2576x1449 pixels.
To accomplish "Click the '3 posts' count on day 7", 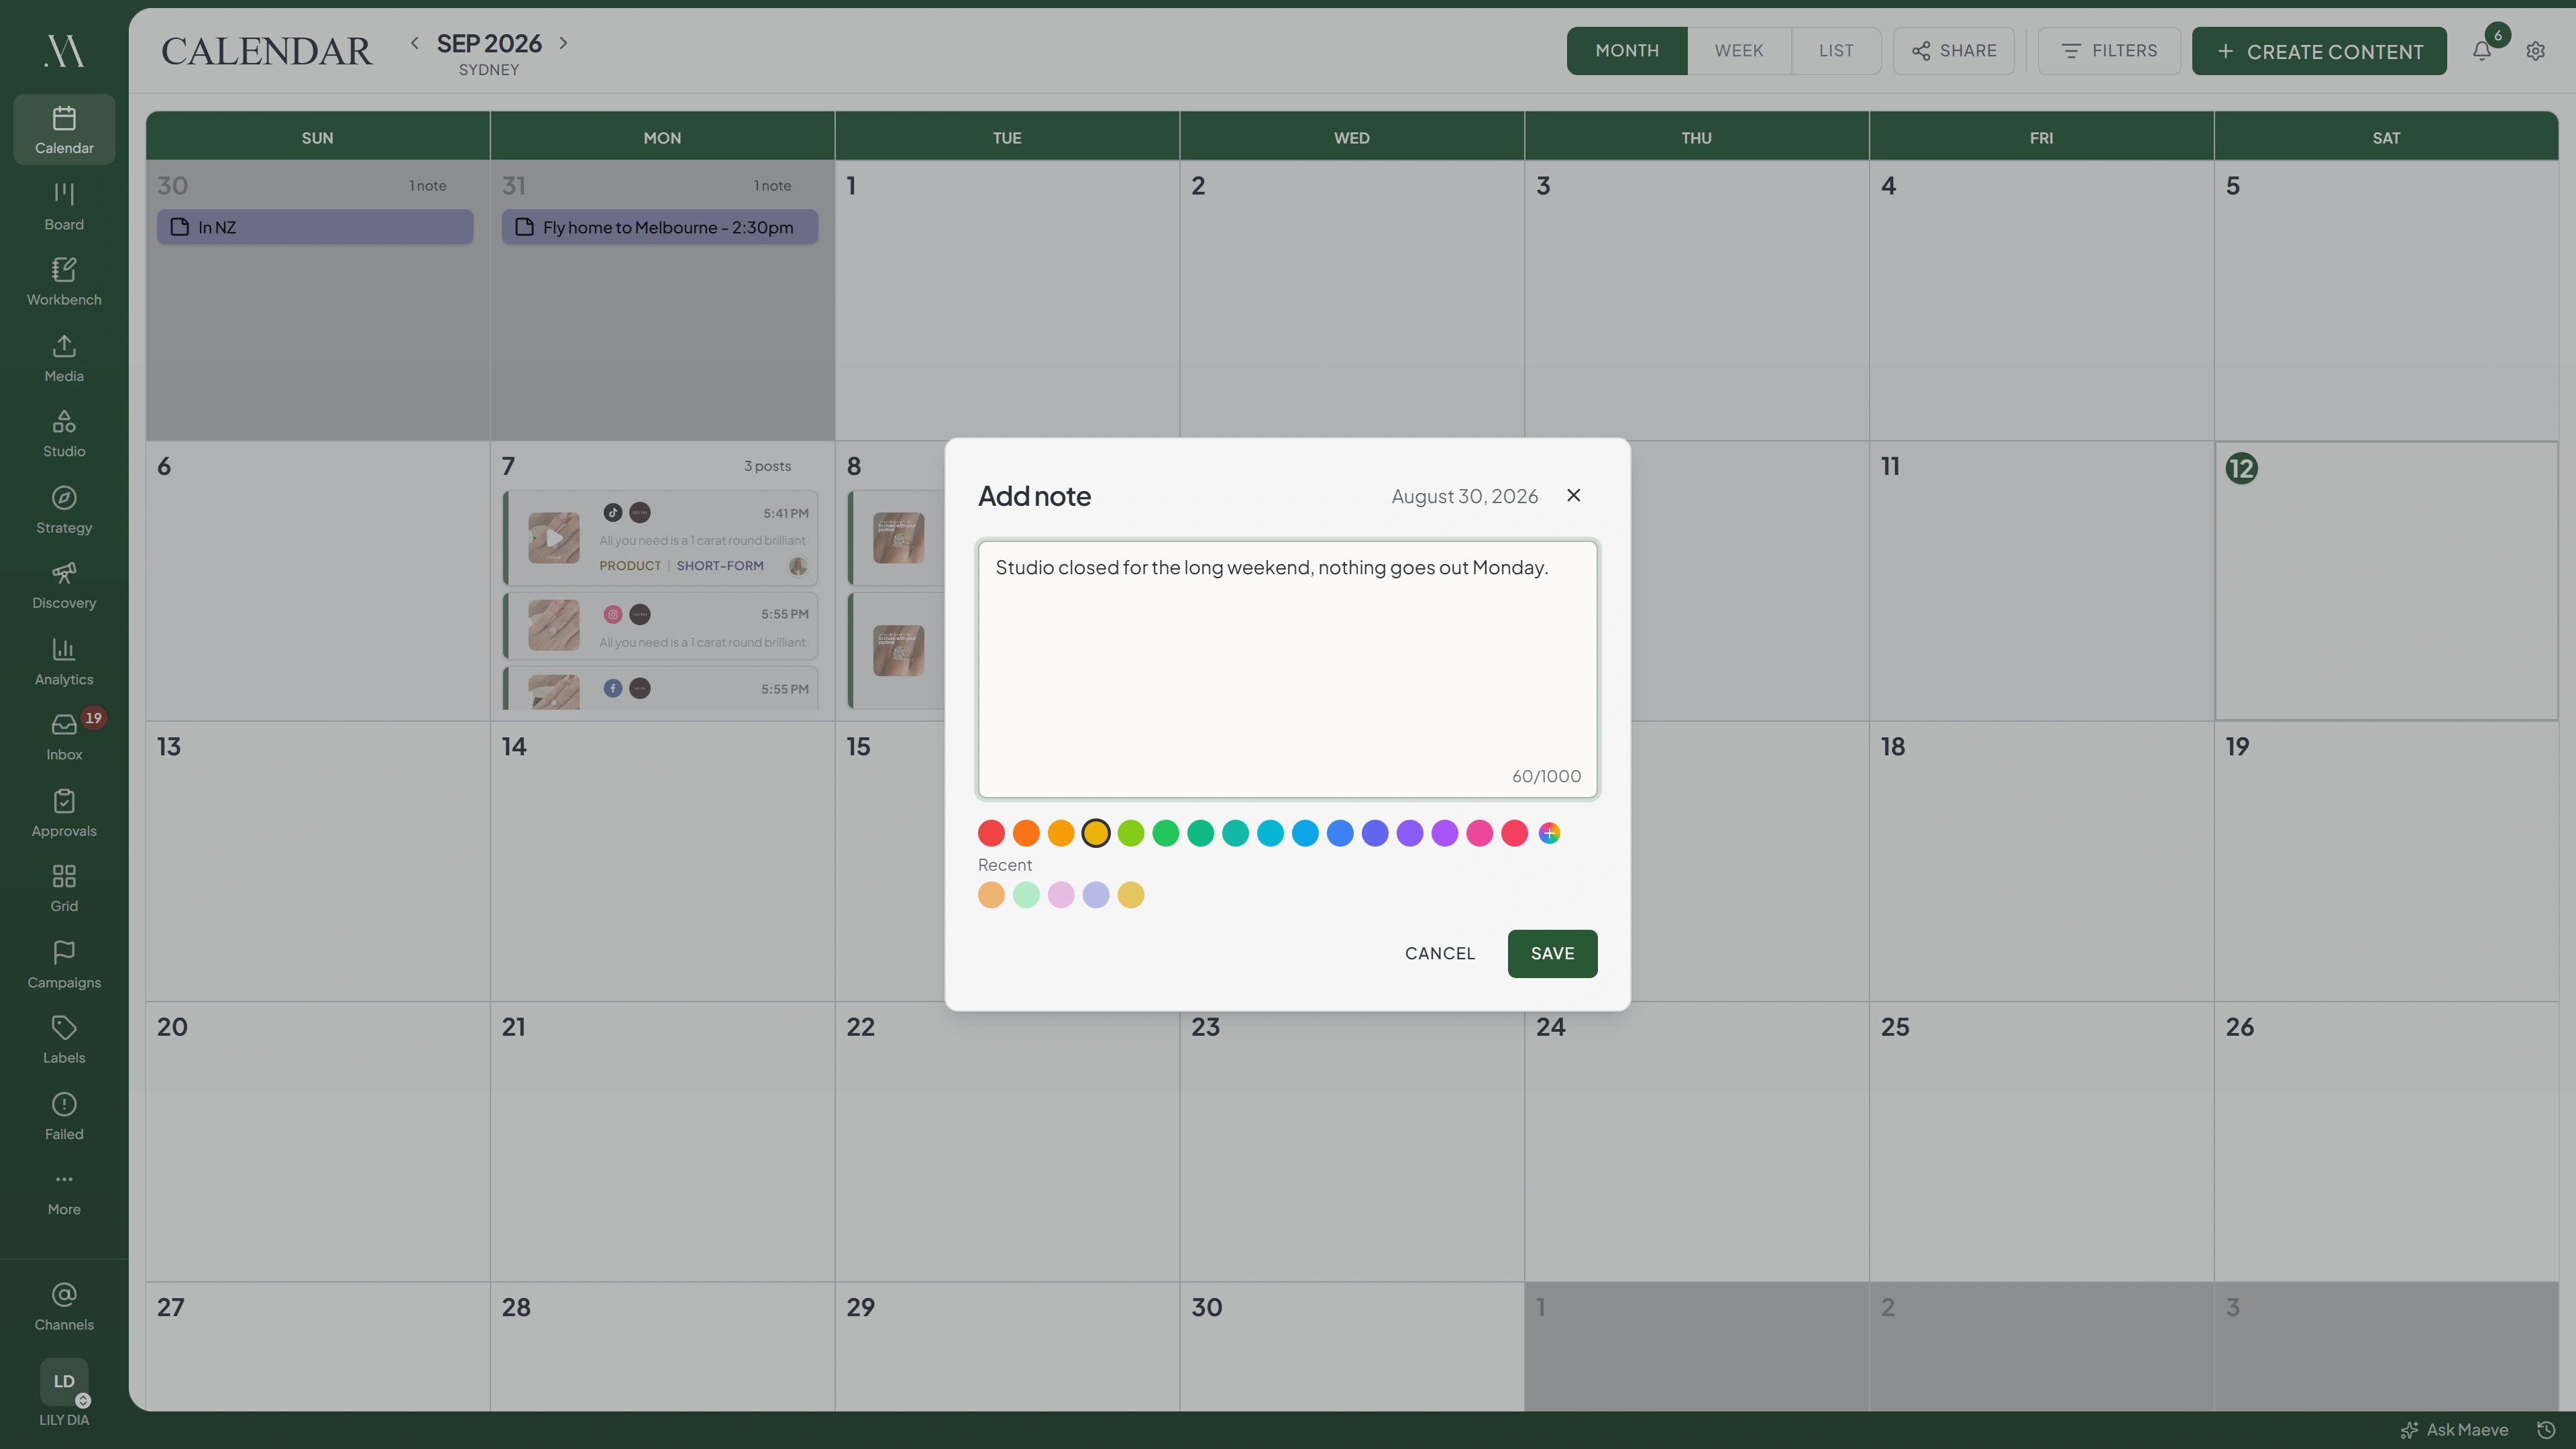I will click(767, 466).
